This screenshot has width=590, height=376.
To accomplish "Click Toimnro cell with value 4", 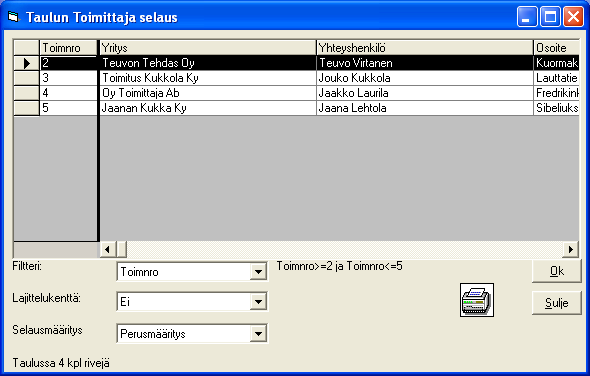I will click(x=68, y=93).
